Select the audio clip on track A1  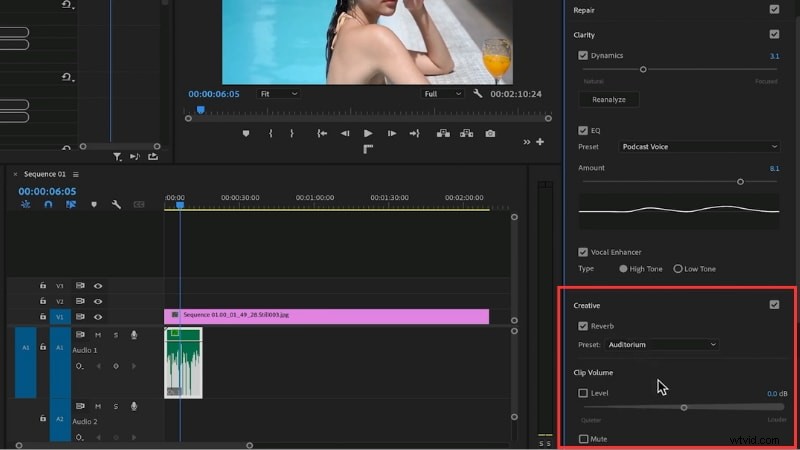183,363
